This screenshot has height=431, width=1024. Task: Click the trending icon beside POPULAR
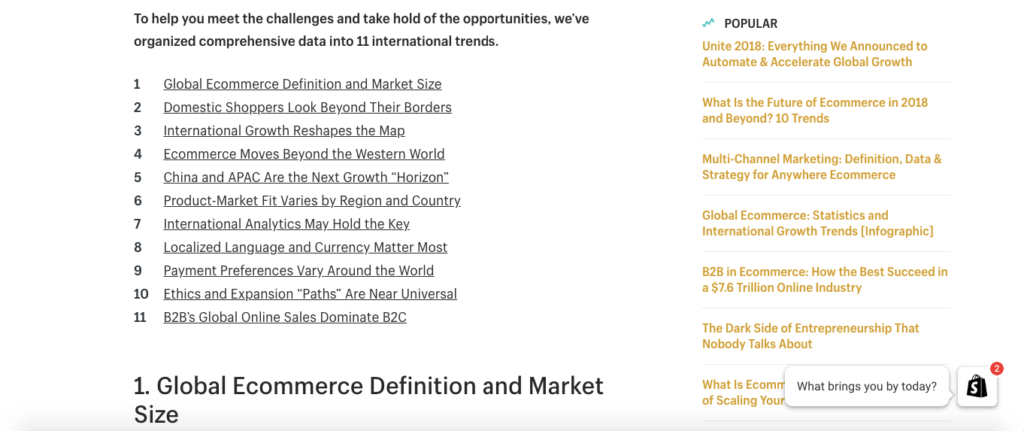coord(709,24)
